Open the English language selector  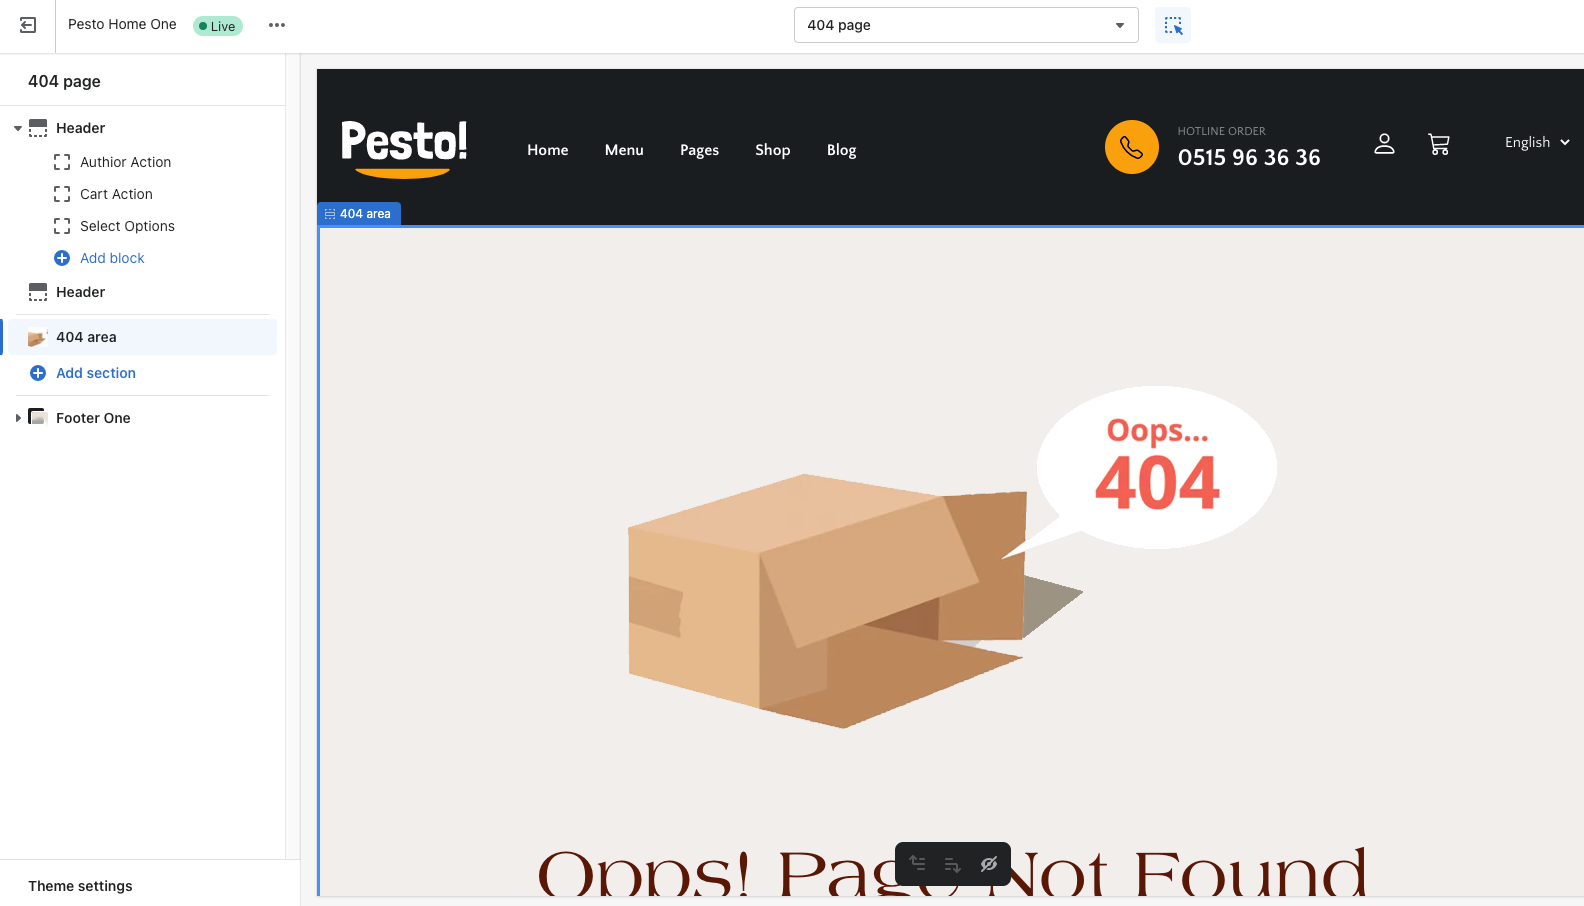(1537, 142)
